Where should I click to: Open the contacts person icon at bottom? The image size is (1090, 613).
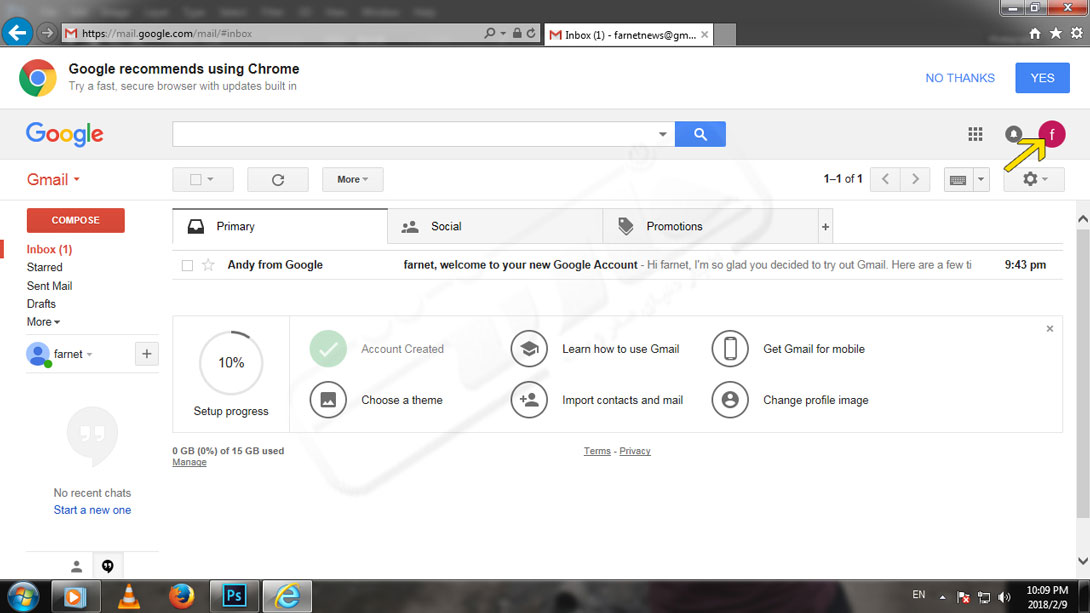(76, 566)
